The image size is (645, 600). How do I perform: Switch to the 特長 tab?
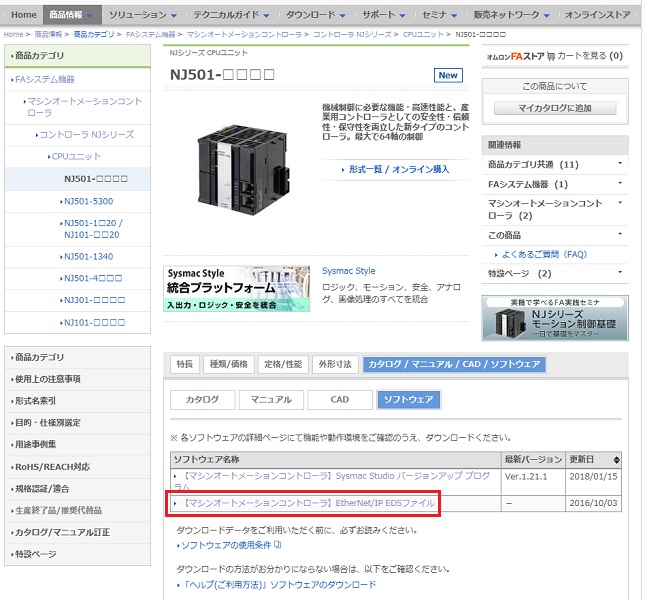point(185,364)
